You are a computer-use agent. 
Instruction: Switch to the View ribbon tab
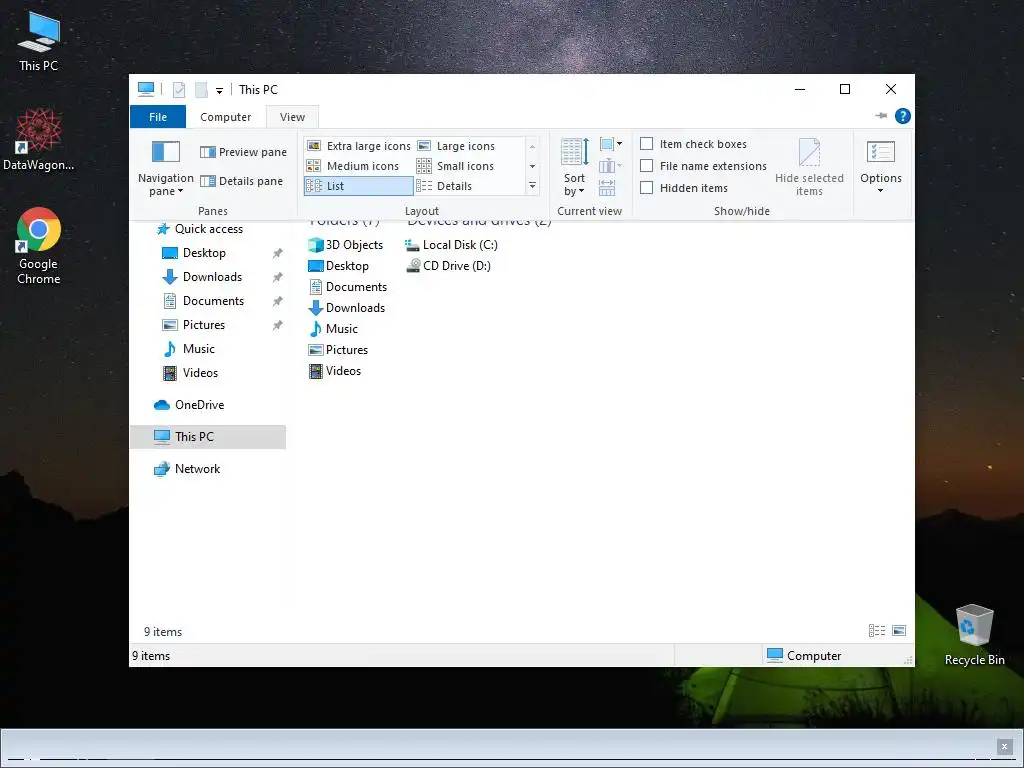click(x=292, y=117)
